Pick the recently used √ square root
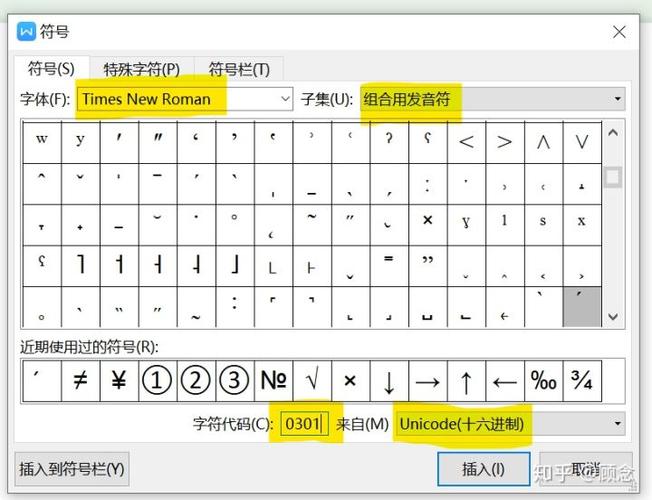 (x=312, y=381)
